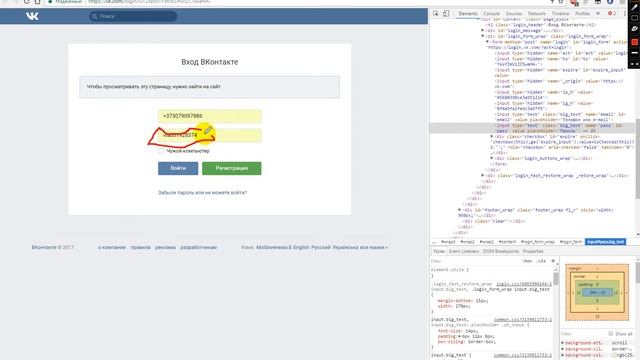Image resolution: width=640 pixels, height=360 pixels.
Task: Select the line thickness tool in the black toolbar
Action: [x=634, y=53]
